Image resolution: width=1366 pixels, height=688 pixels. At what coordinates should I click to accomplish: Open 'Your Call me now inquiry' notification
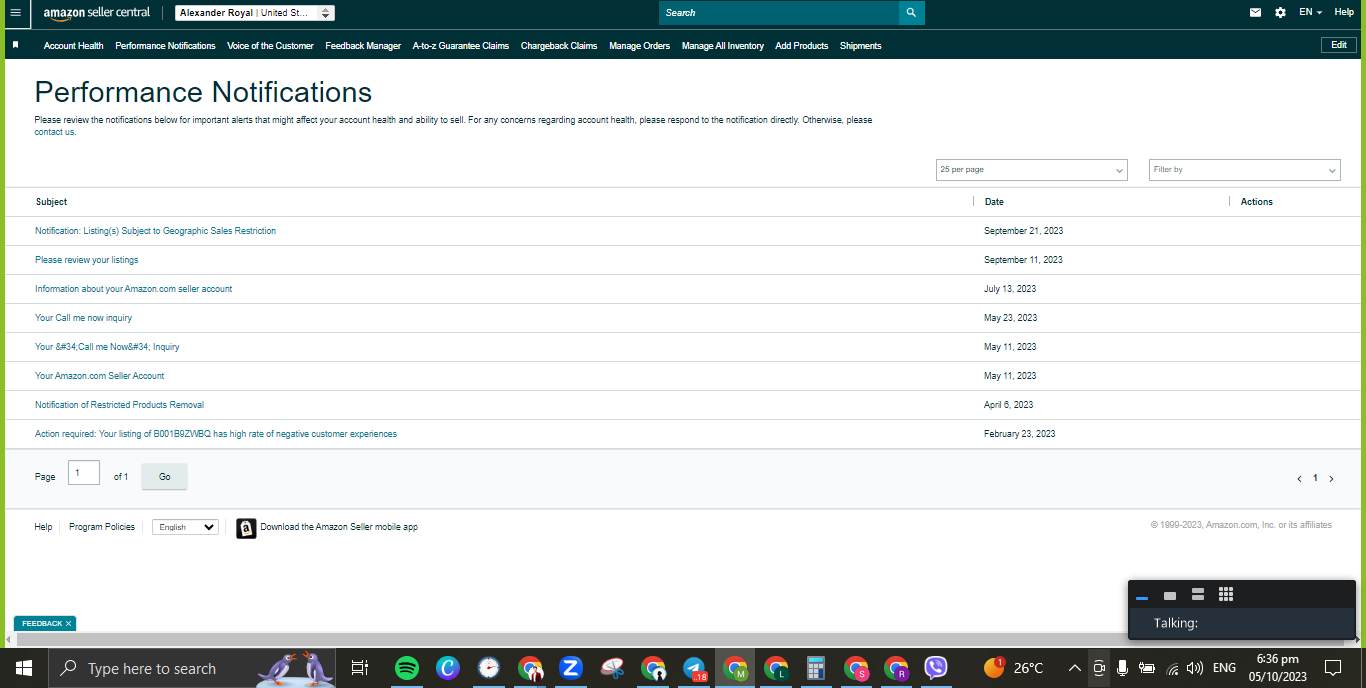pos(84,318)
